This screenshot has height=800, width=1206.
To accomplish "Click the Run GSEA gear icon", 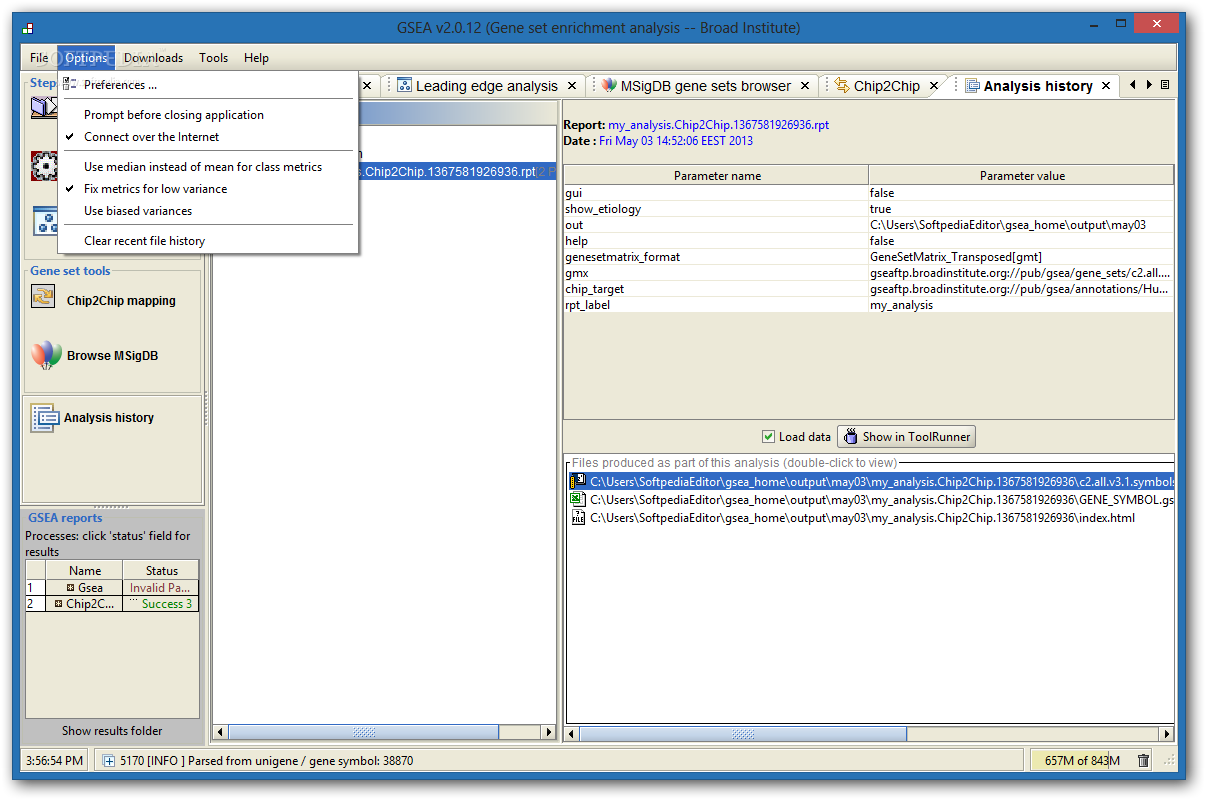I will [x=44, y=166].
